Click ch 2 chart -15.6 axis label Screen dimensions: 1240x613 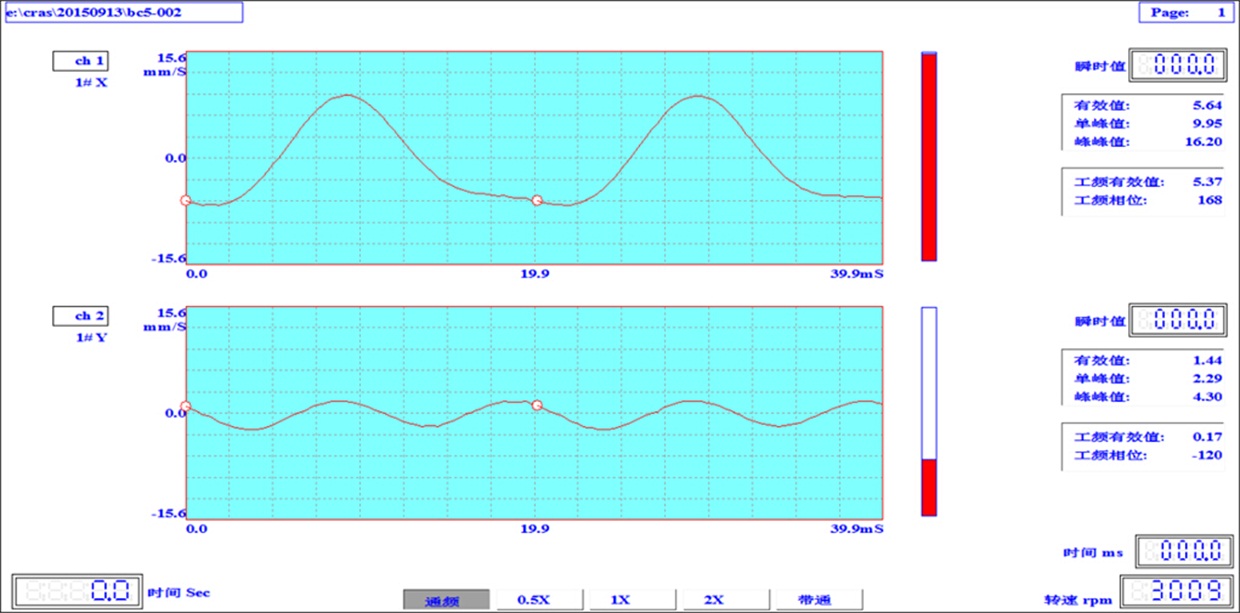pyautogui.click(x=167, y=513)
